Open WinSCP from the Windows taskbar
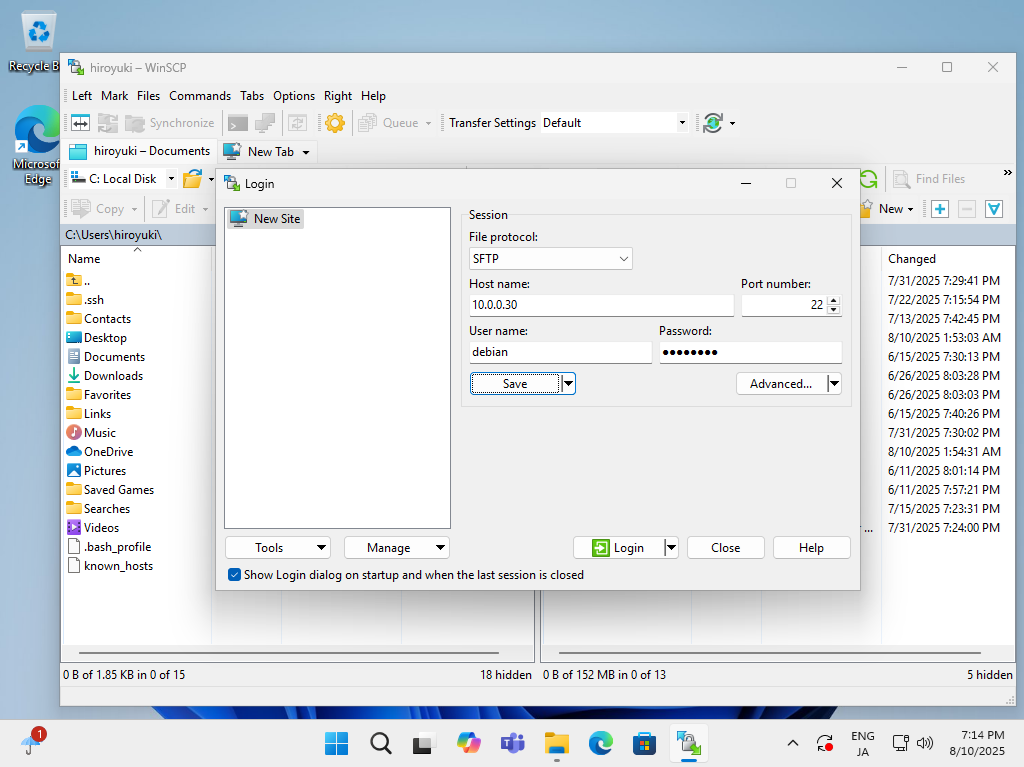Viewport: 1024px width, 767px height. click(688, 742)
